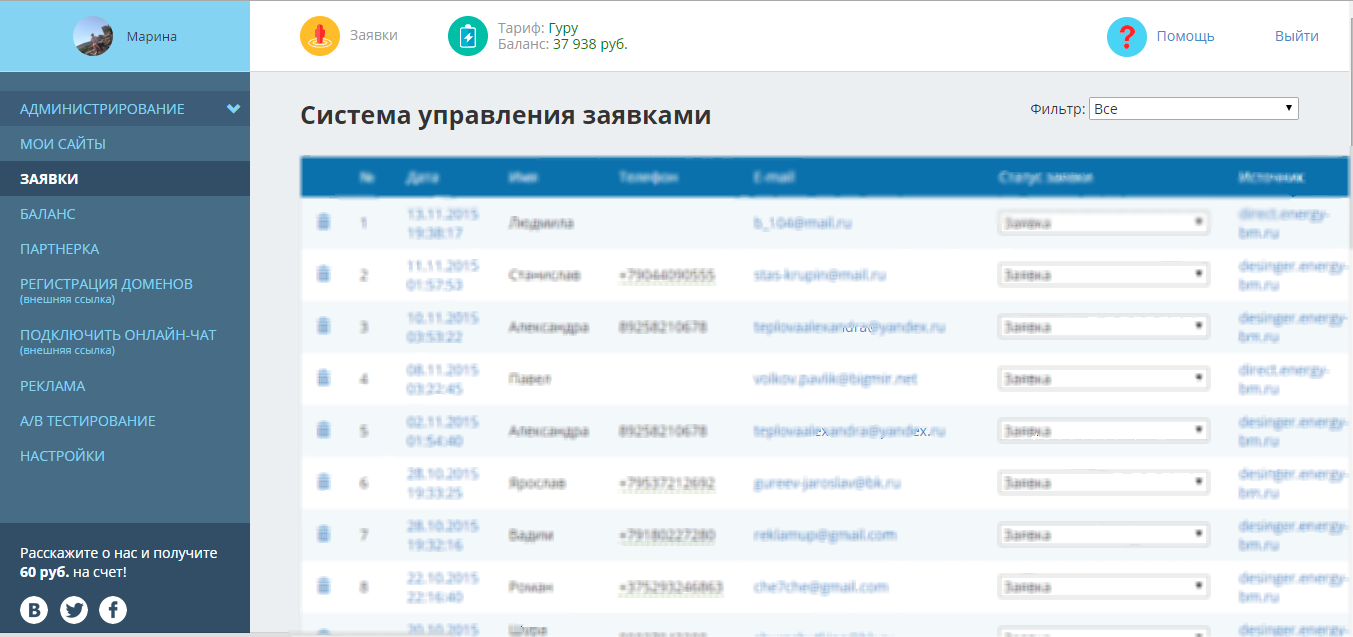Click the Заявки header text link
This screenshot has width=1353, height=637.
[x=374, y=35]
